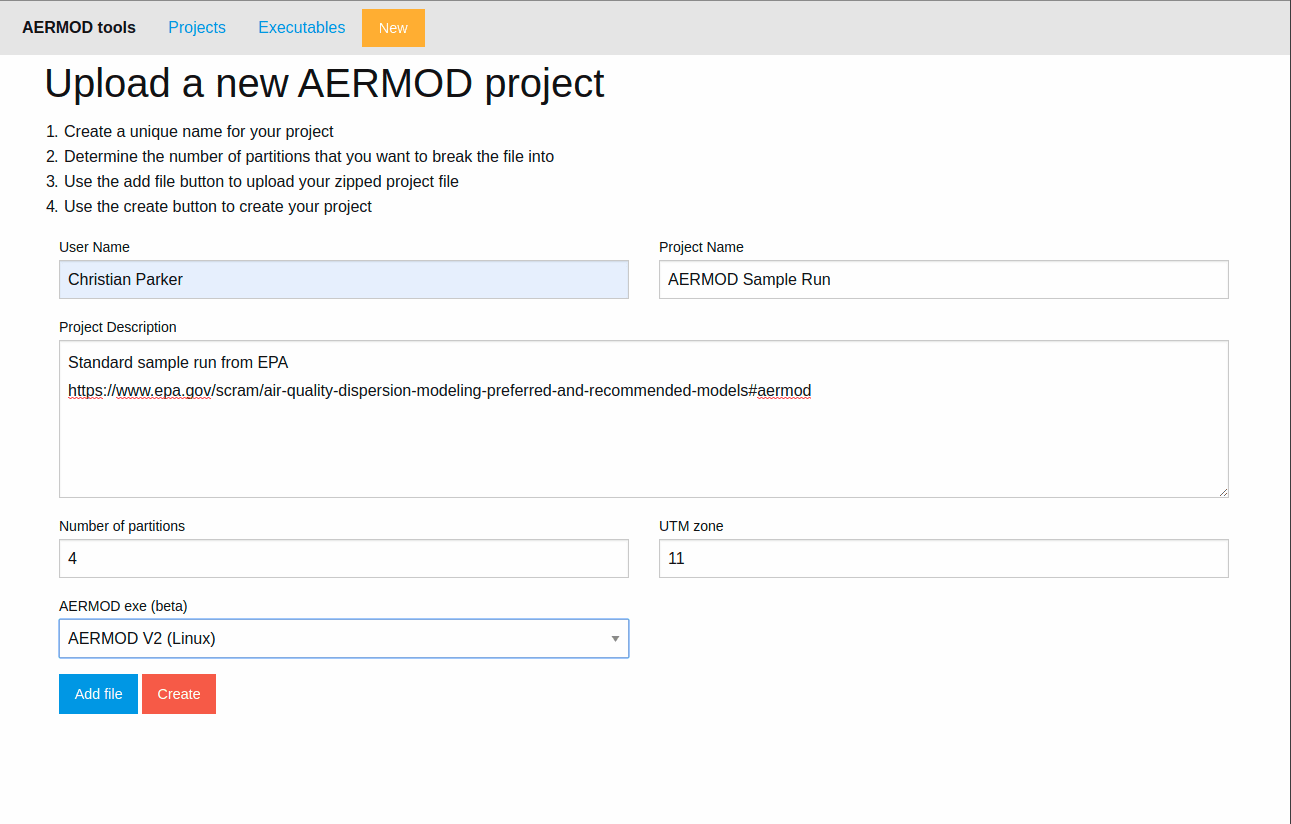1291x824 pixels.
Task: Click the dropdown arrow in AERMOD exe selector
Action: tap(615, 639)
